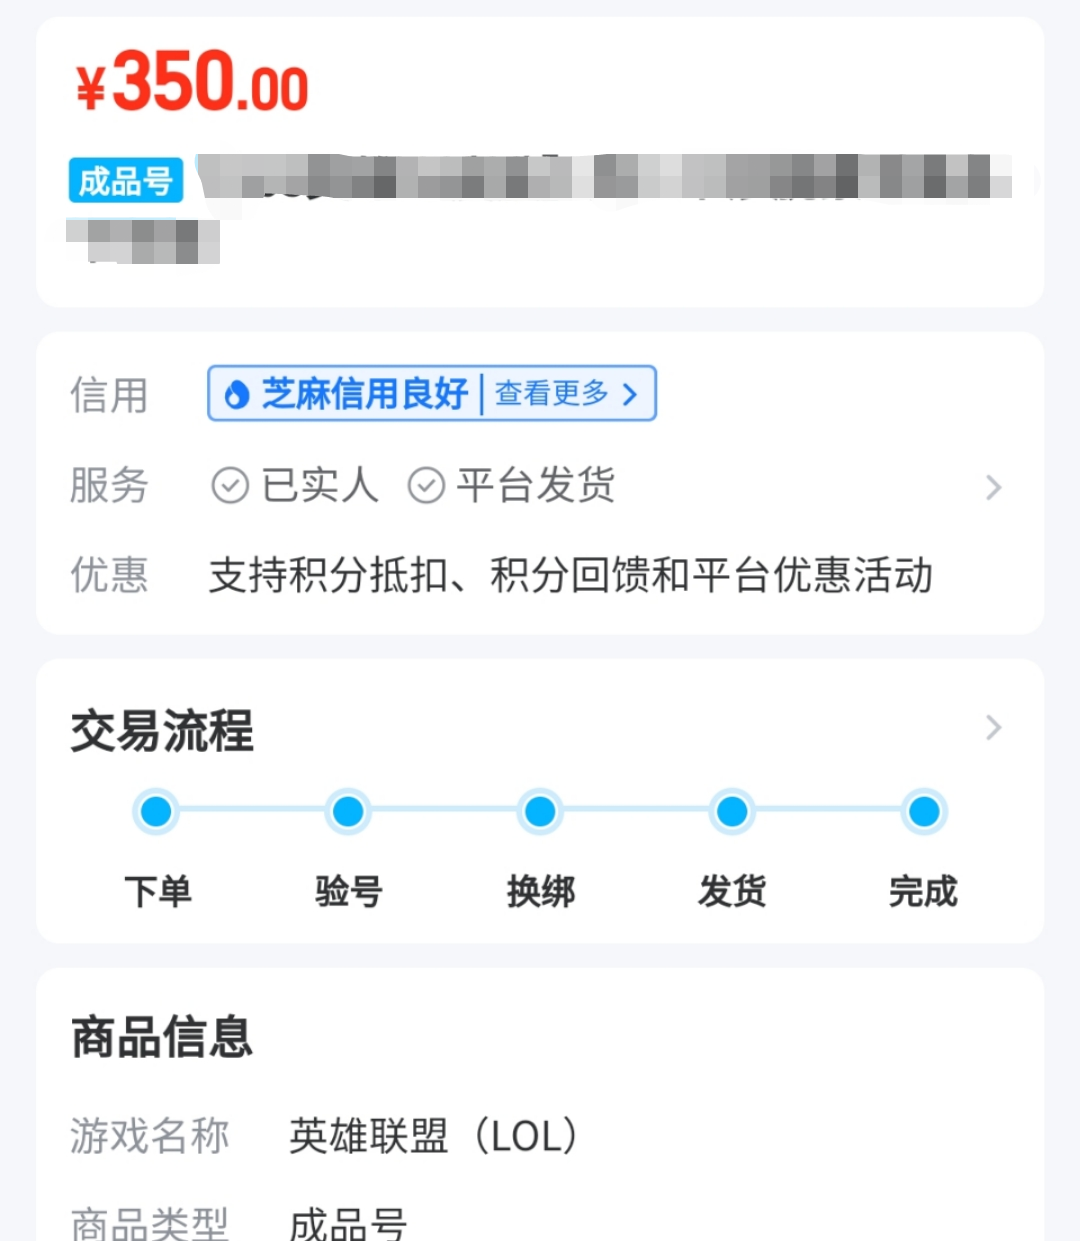
Task: Expand the 服务 row chevron arrow
Action: [993, 487]
